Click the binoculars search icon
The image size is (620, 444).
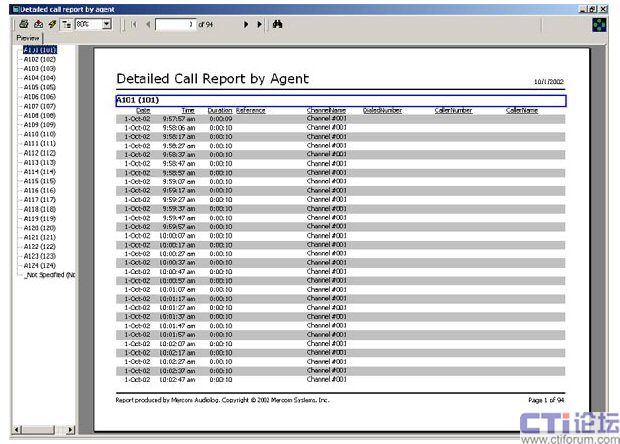277,23
